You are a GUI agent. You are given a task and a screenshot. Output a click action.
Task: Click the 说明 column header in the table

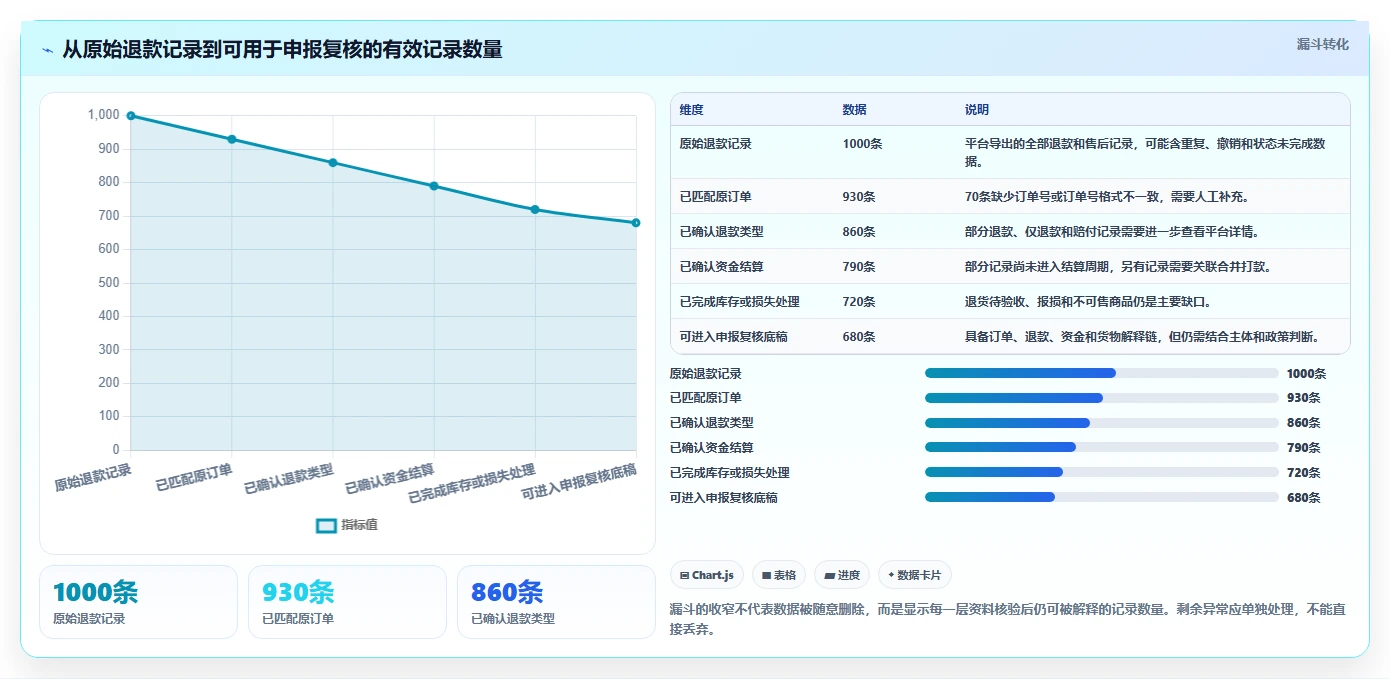pyautogui.click(x=977, y=110)
